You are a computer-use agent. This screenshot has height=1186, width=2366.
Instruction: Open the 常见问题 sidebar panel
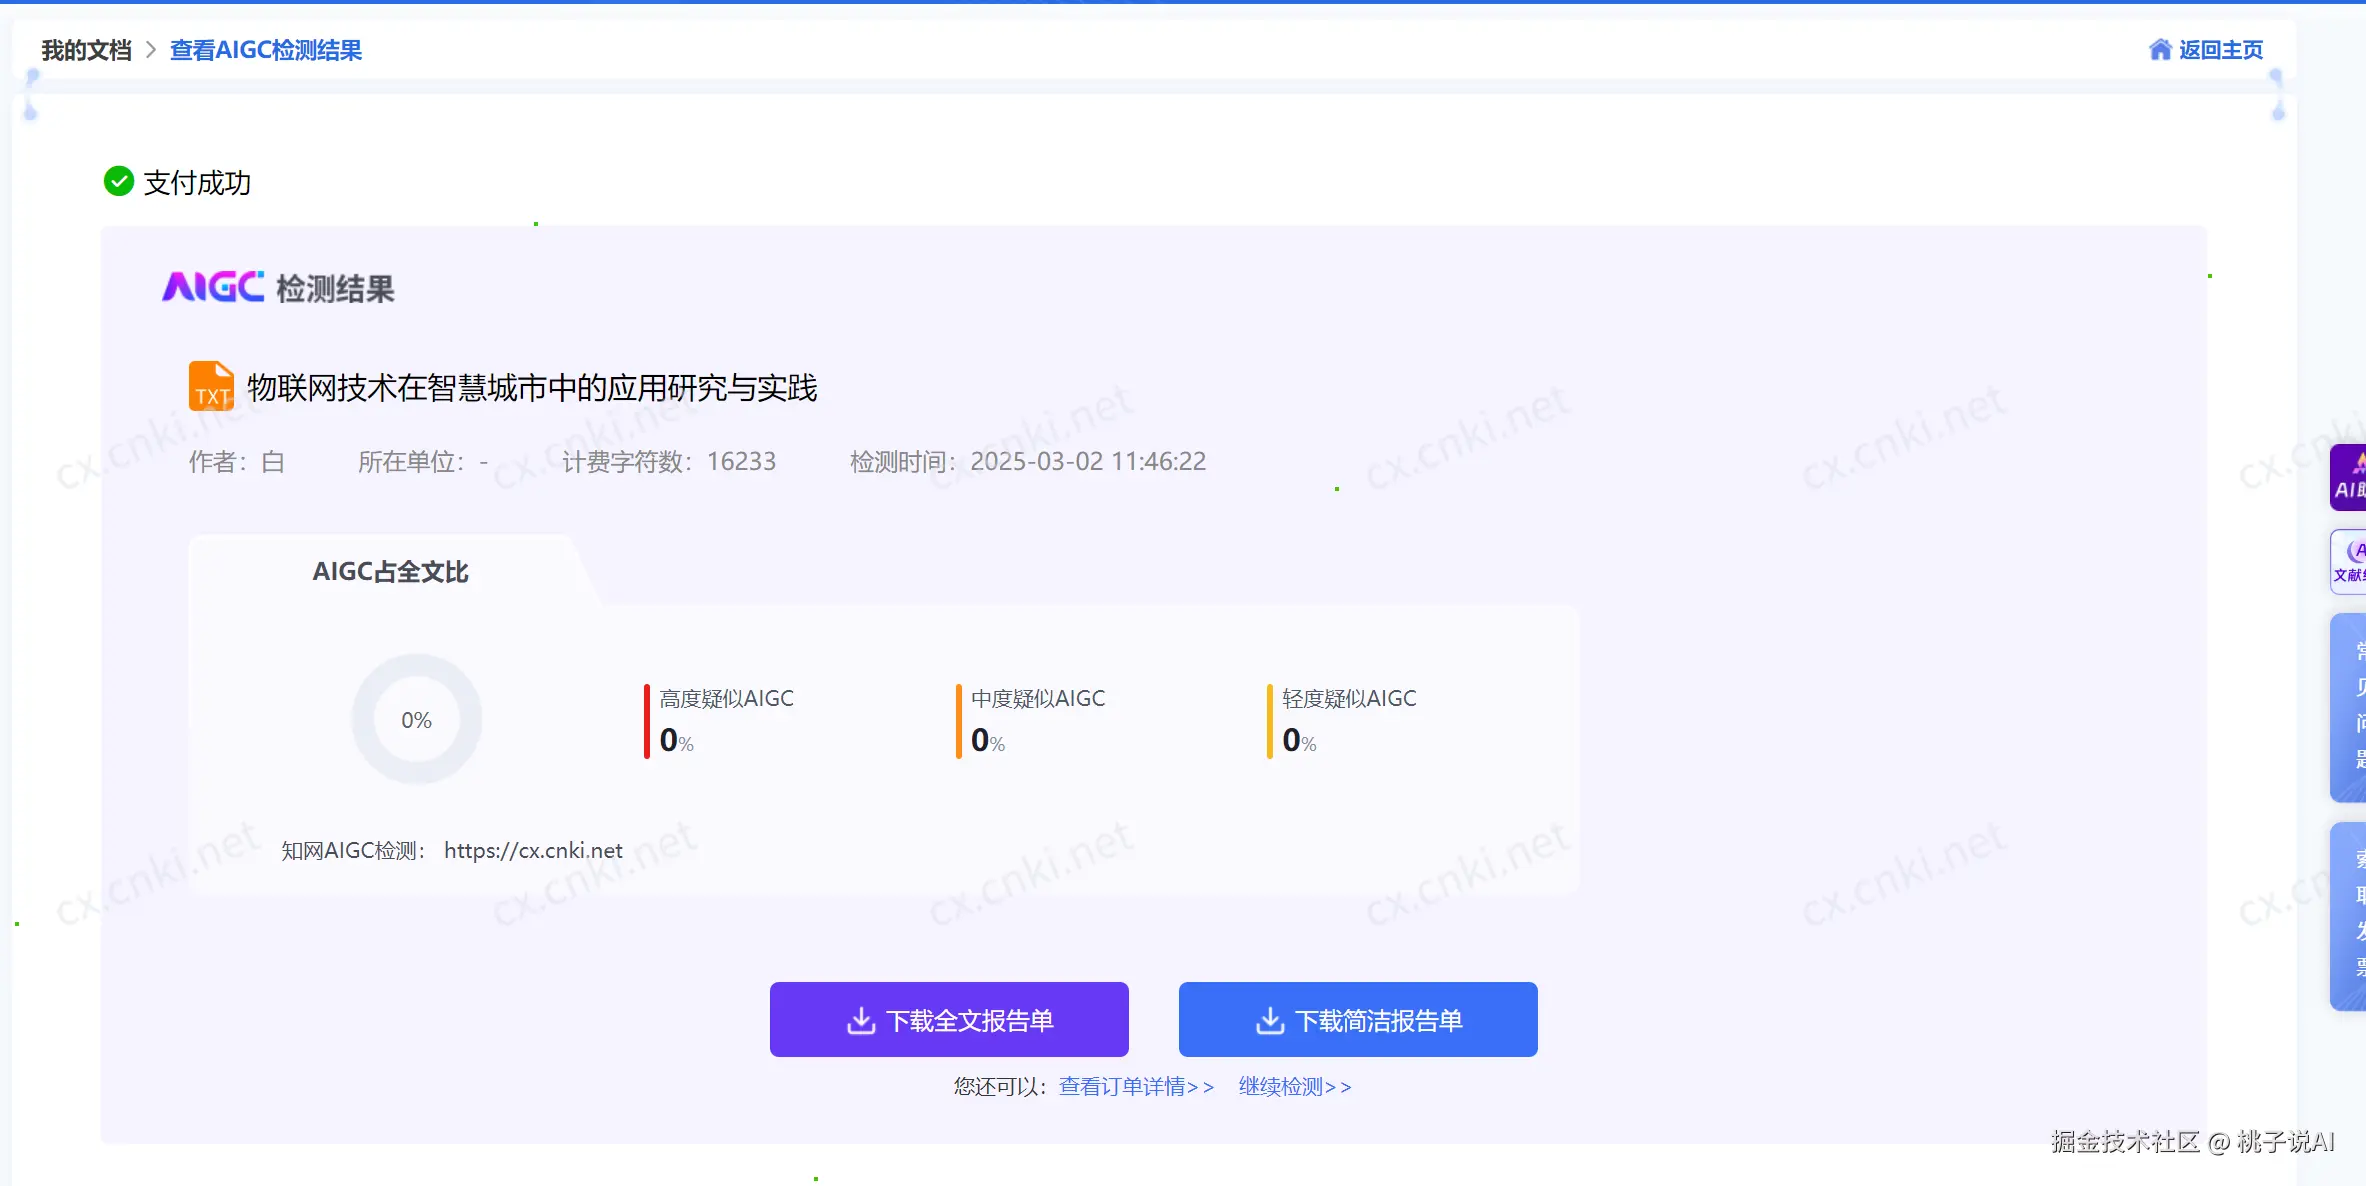pyautogui.click(x=2350, y=707)
